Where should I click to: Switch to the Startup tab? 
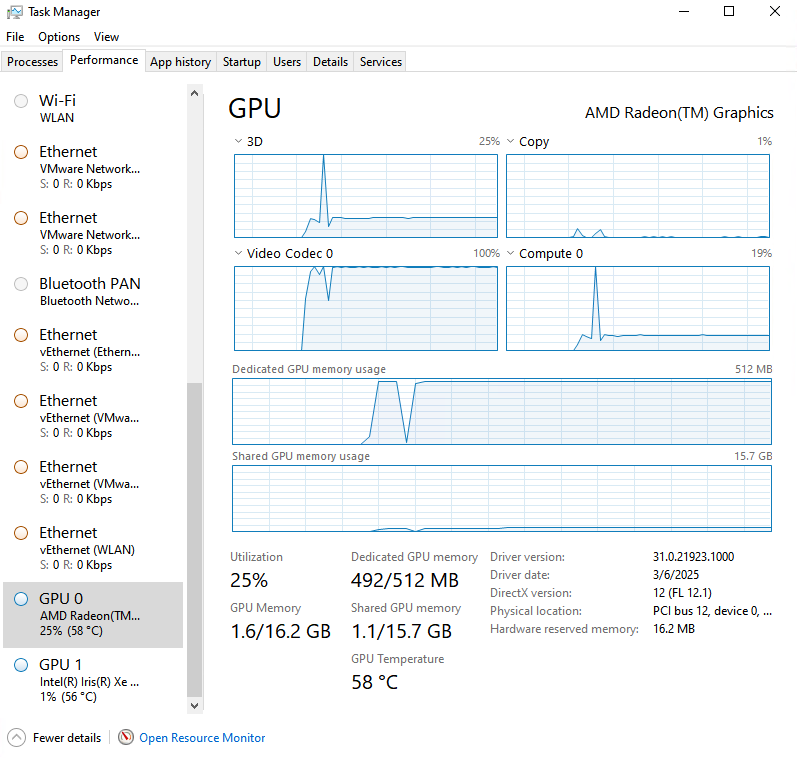coord(241,62)
